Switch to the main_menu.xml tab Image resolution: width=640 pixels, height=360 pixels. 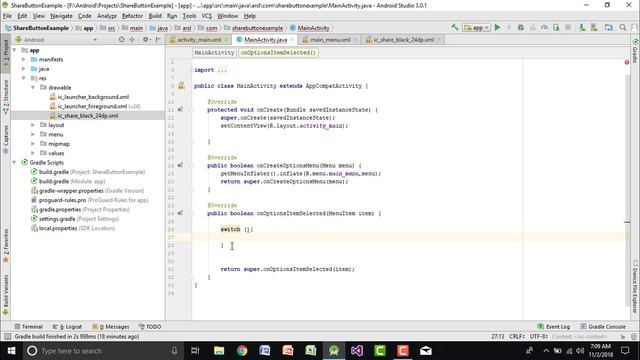pyautogui.click(x=330, y=40)
